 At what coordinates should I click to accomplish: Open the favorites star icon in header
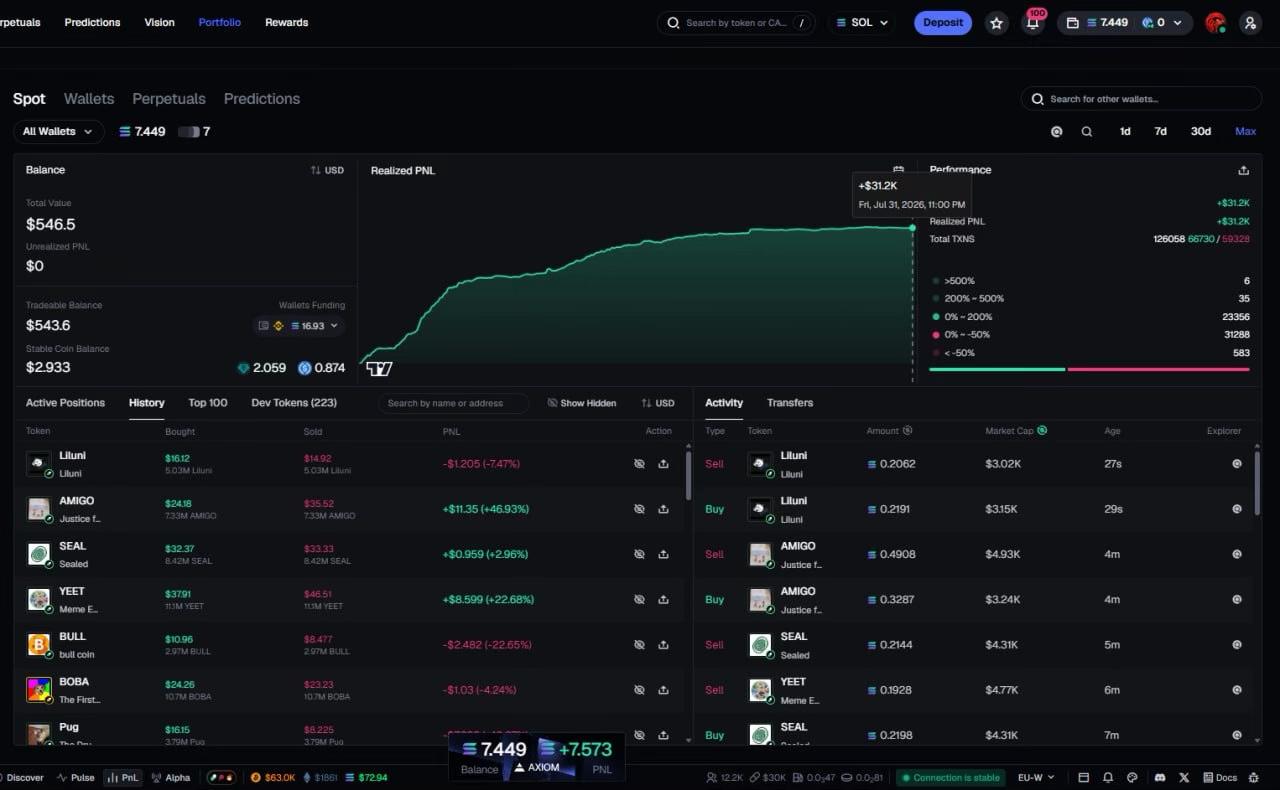point(996,23)
